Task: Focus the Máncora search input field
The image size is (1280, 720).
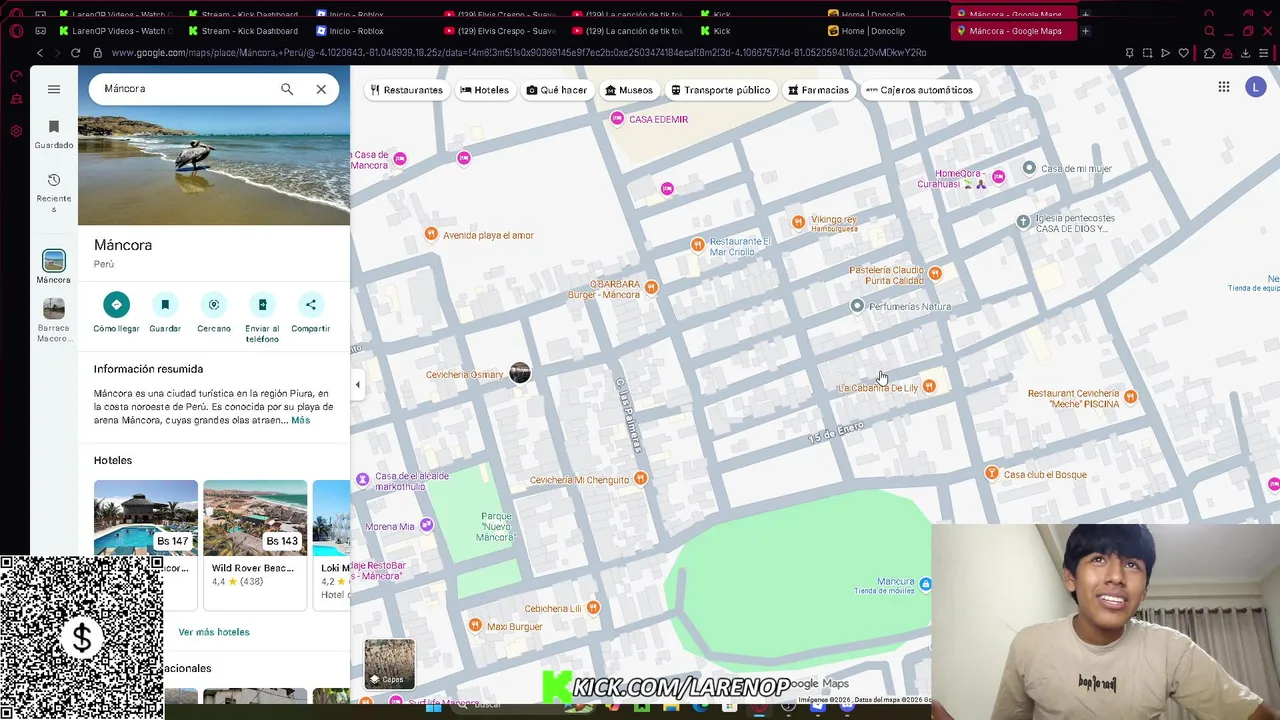Action: [185, 89]
